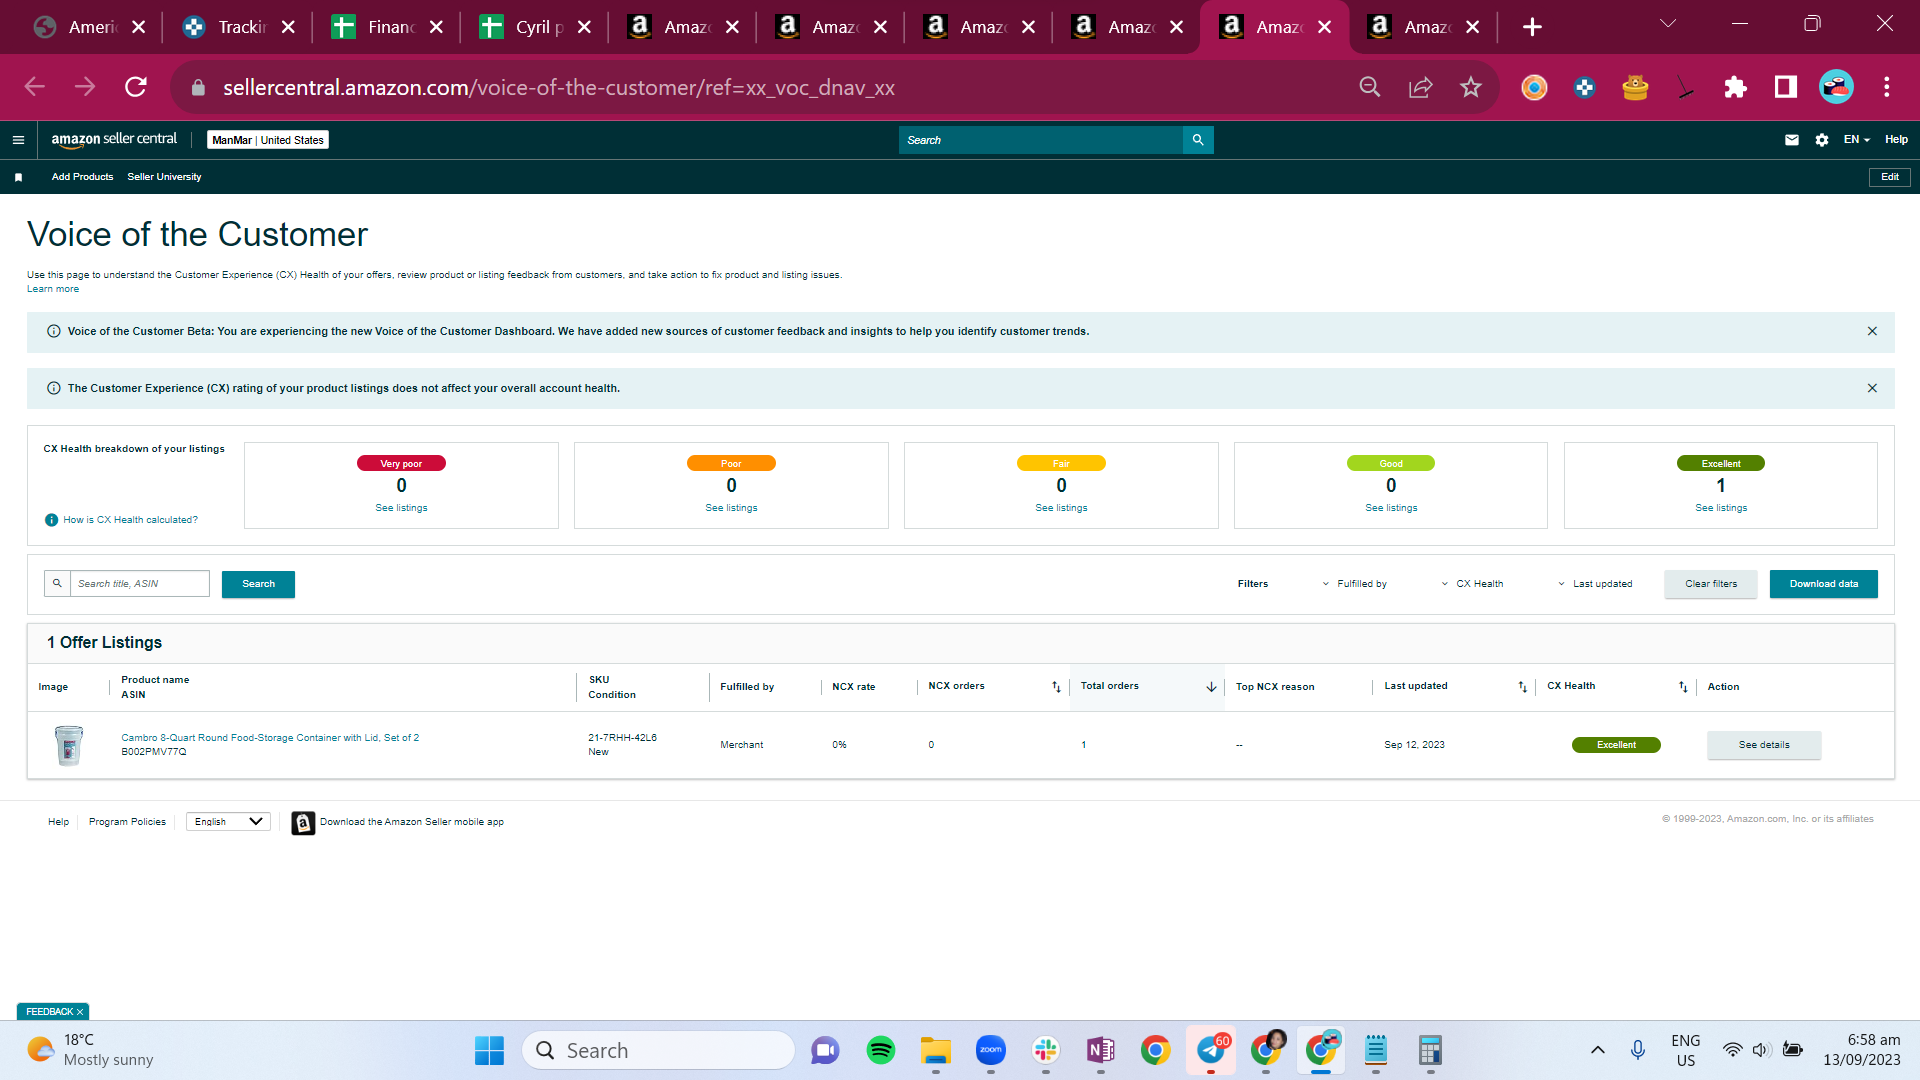Open Calculator from the taskbar
The height and width of the screenshot is (1080, 1920).
(1430, 1050)
